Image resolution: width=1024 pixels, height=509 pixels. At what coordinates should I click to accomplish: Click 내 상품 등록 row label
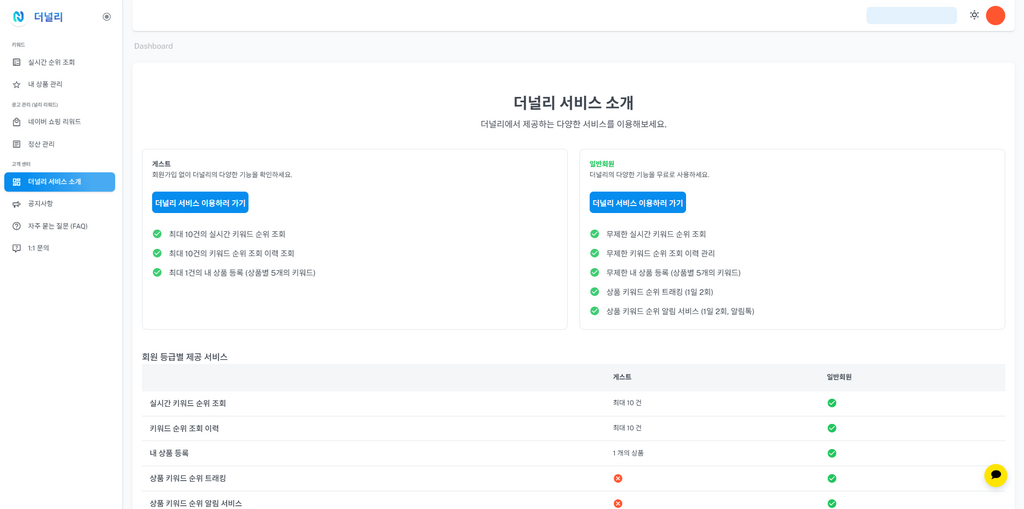(169, 453)
